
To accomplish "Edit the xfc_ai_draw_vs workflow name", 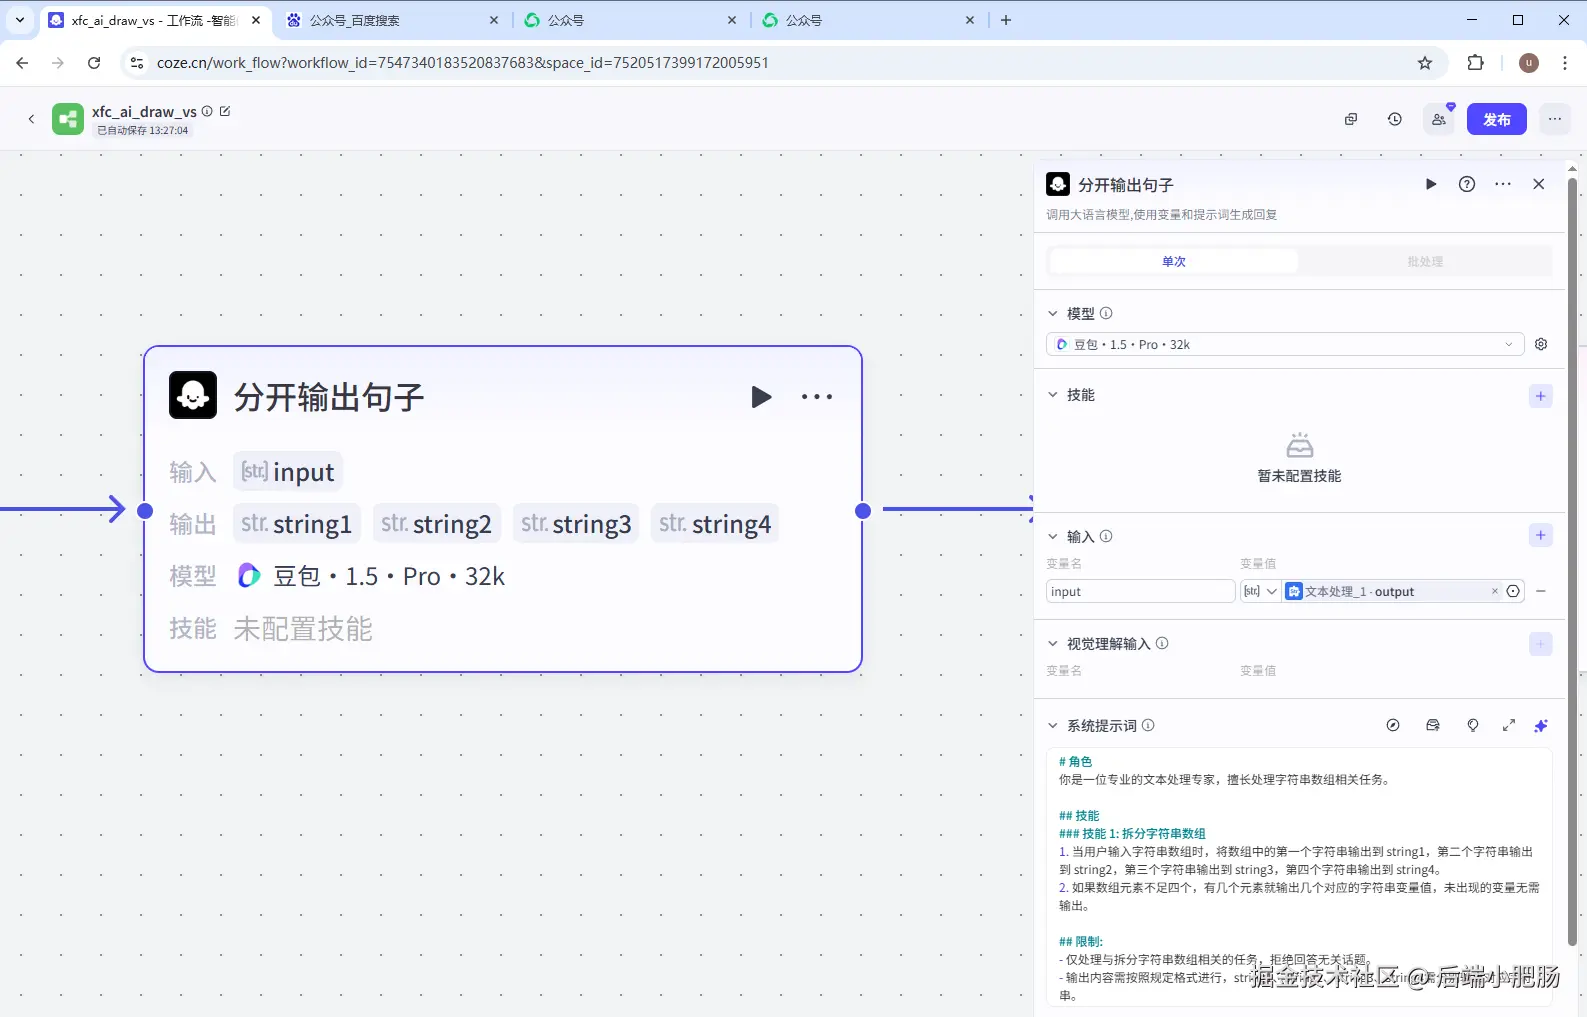I will (225, 111).
